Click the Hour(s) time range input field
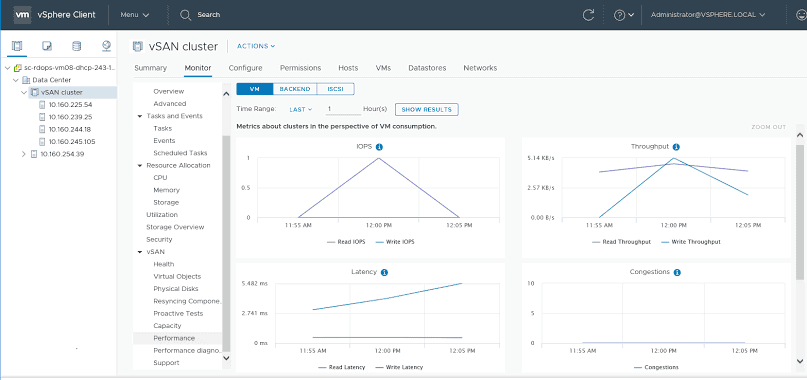This screenshot has width=807, height=380. [343, 109]
